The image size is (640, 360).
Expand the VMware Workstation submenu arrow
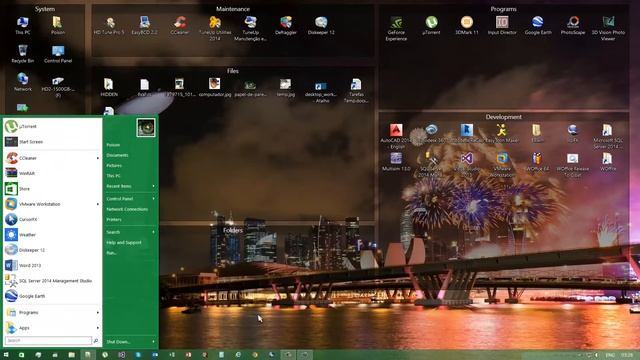point(98,204)
